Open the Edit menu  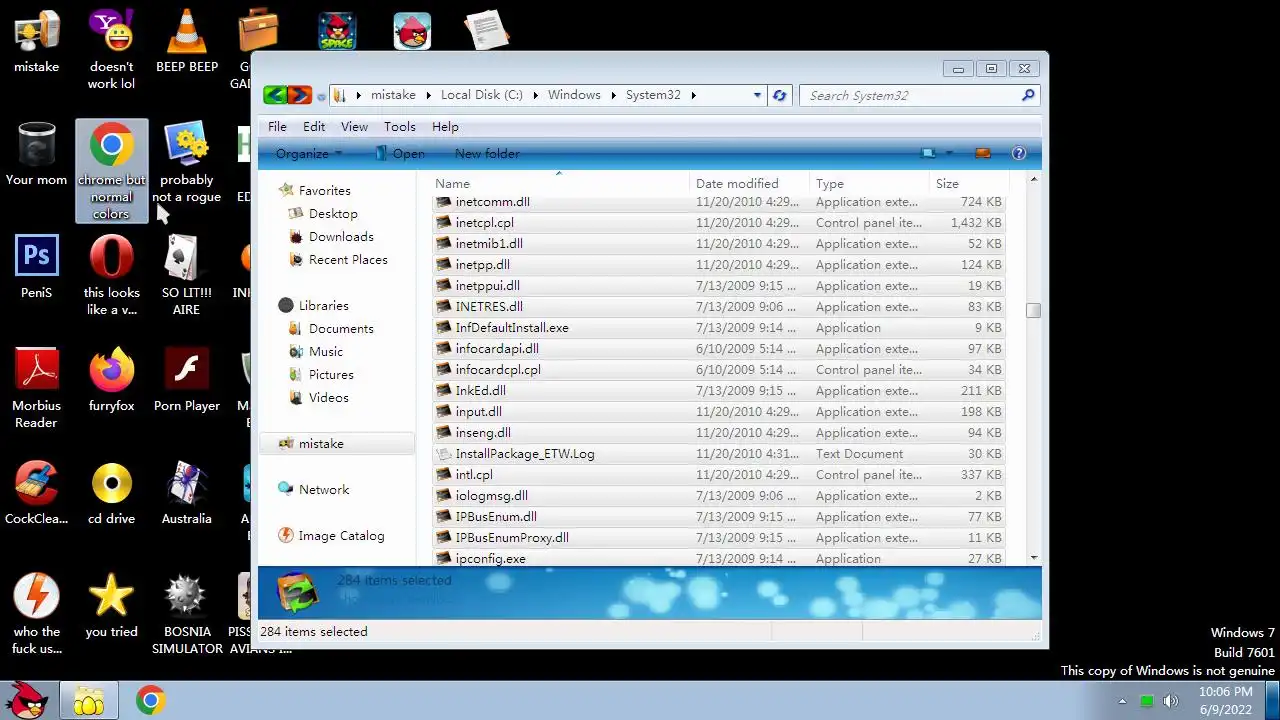pyautogui.click(x=314, y=127)
